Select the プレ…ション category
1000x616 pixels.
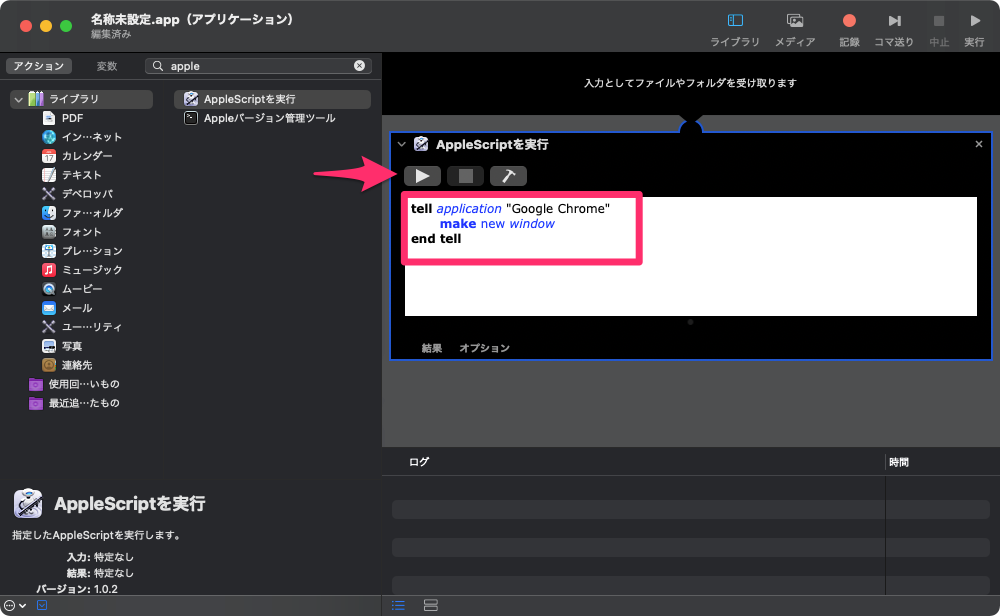pyautogui.click(x=82, y=251)
